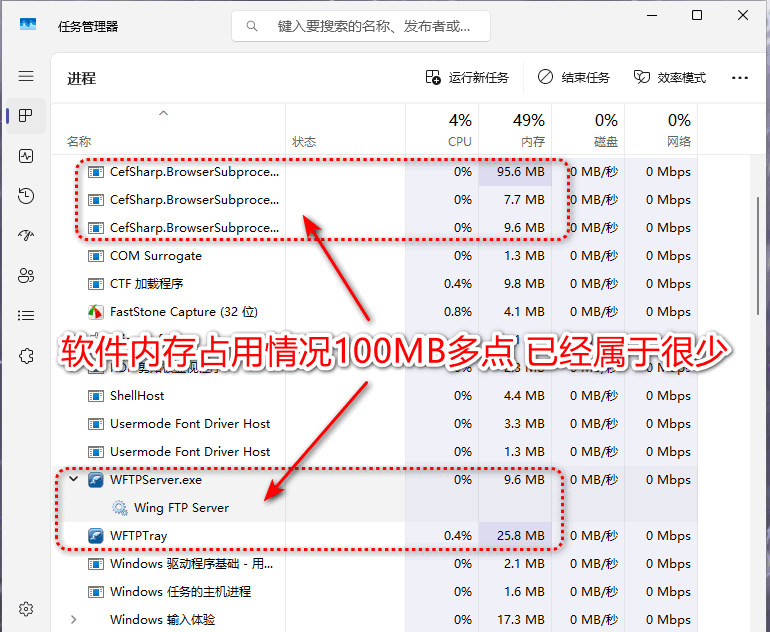
Task: Select the CefSharp row using 7.7 MB
Action: click(x=375, y=200)
